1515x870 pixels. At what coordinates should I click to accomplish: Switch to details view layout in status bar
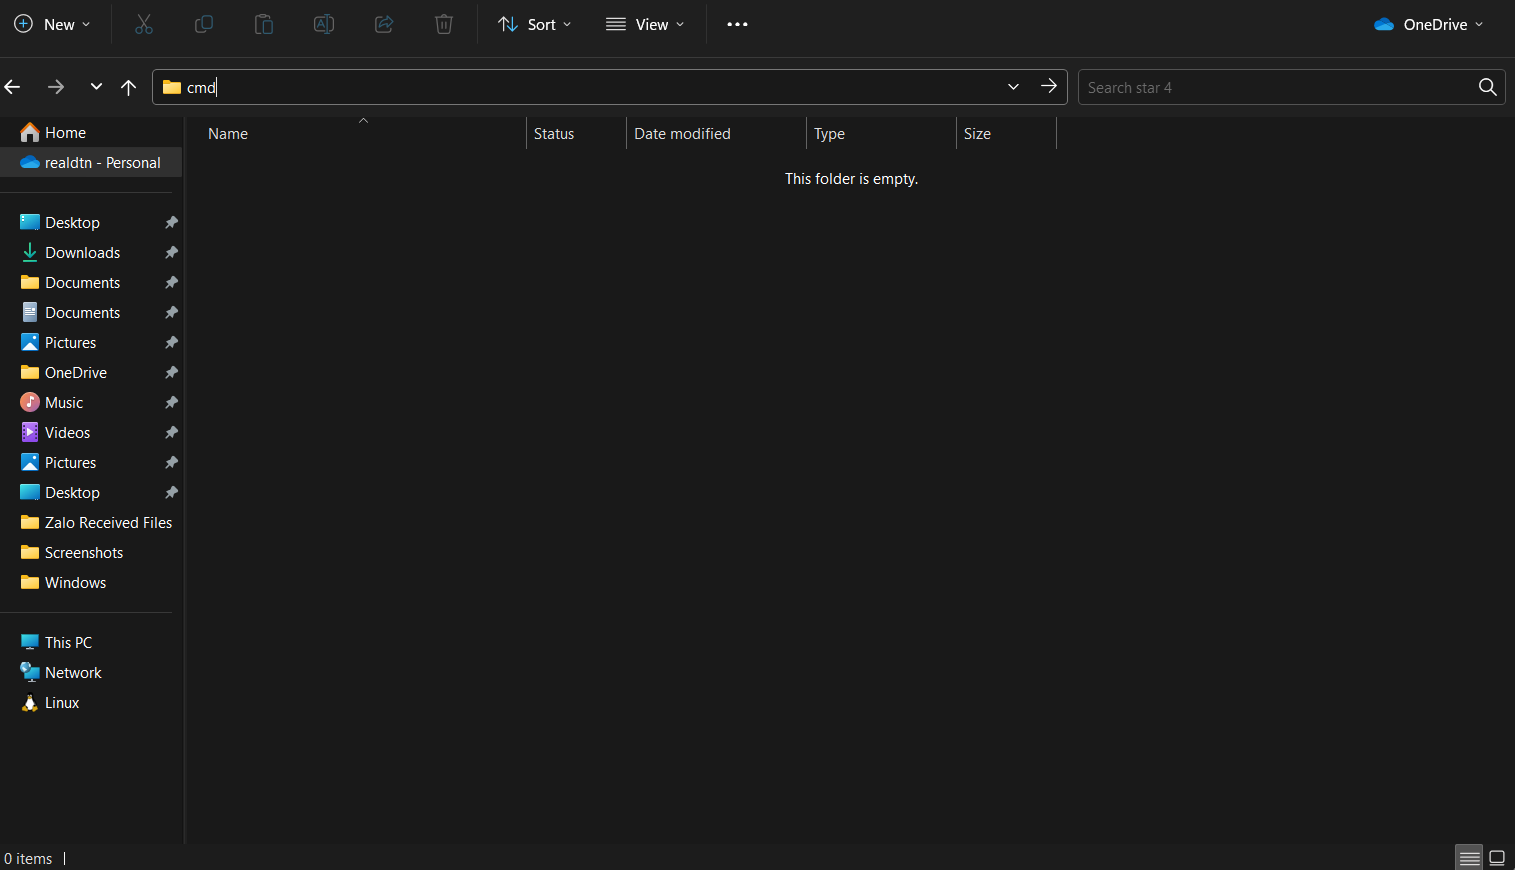1469,858
